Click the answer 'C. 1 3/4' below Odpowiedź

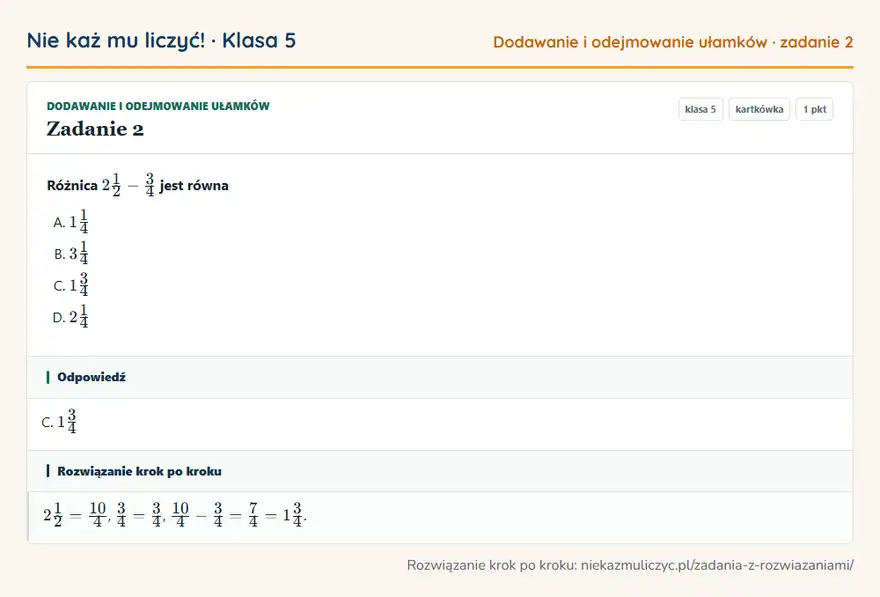point(59,421)
